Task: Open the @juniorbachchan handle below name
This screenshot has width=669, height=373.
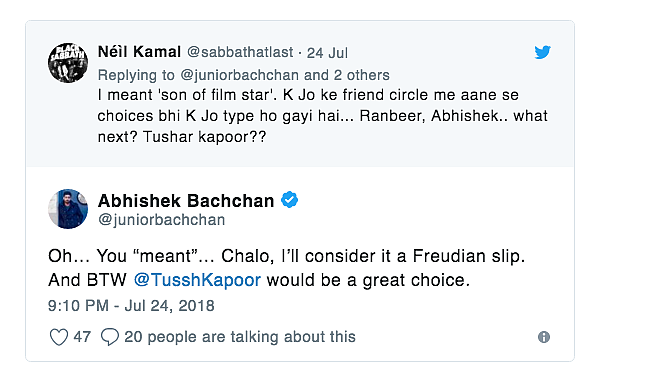Action: [162, 220]
